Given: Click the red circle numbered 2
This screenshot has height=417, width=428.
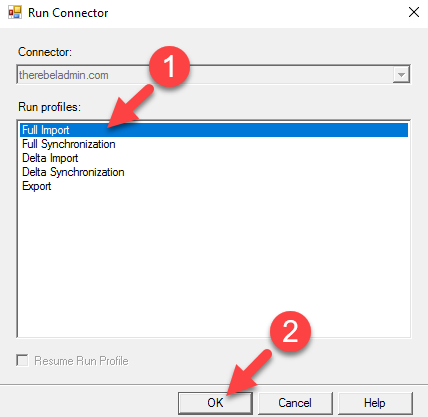Looking at the screenshot, I should (x=290, y=332).
